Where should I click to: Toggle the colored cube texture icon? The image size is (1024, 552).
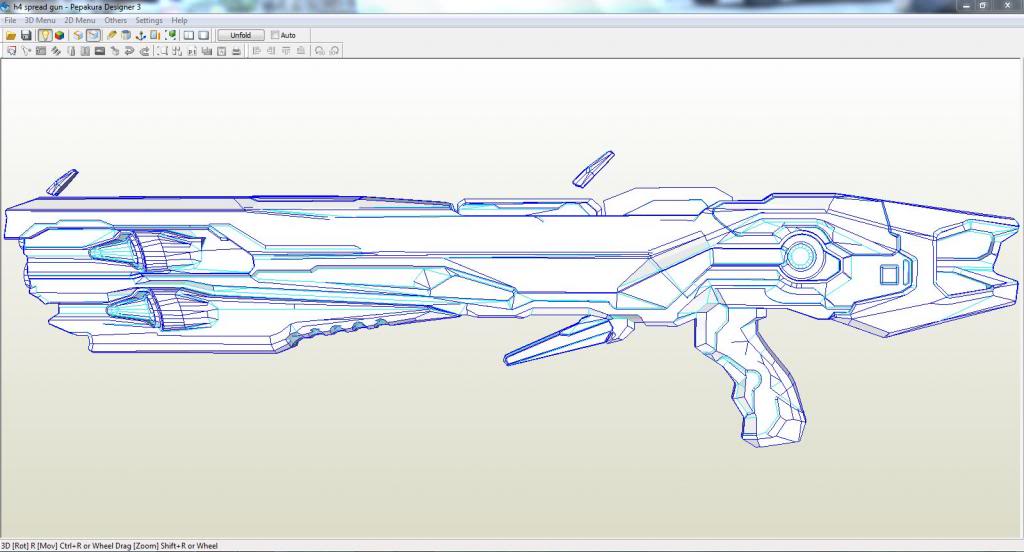tap(59, 35)
